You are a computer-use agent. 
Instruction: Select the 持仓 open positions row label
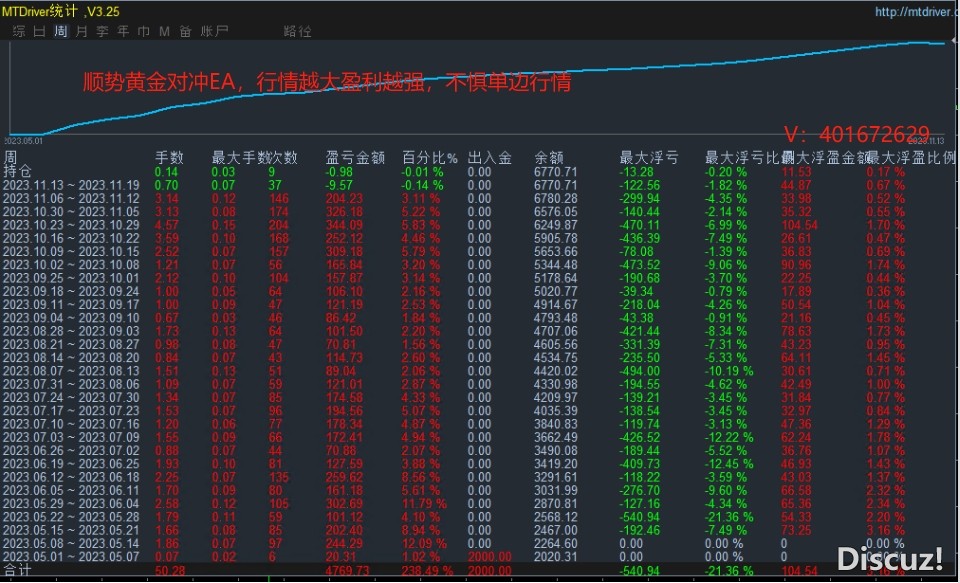[17, 171]
